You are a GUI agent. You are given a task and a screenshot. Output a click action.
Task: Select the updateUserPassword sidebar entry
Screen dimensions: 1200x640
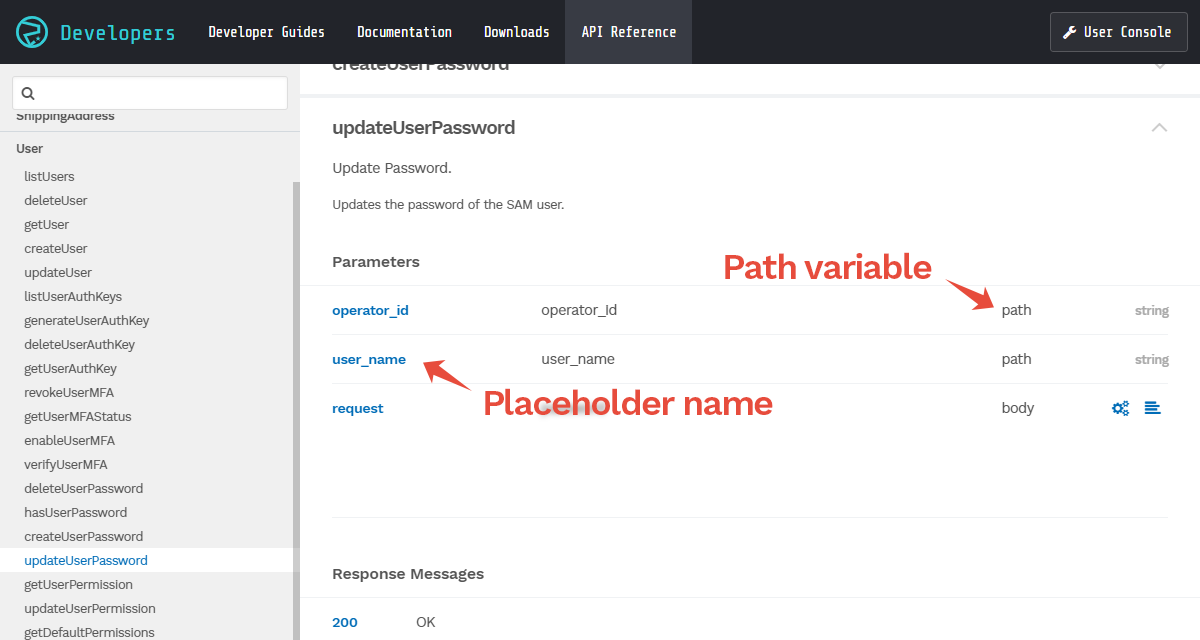tap(86, 560)
